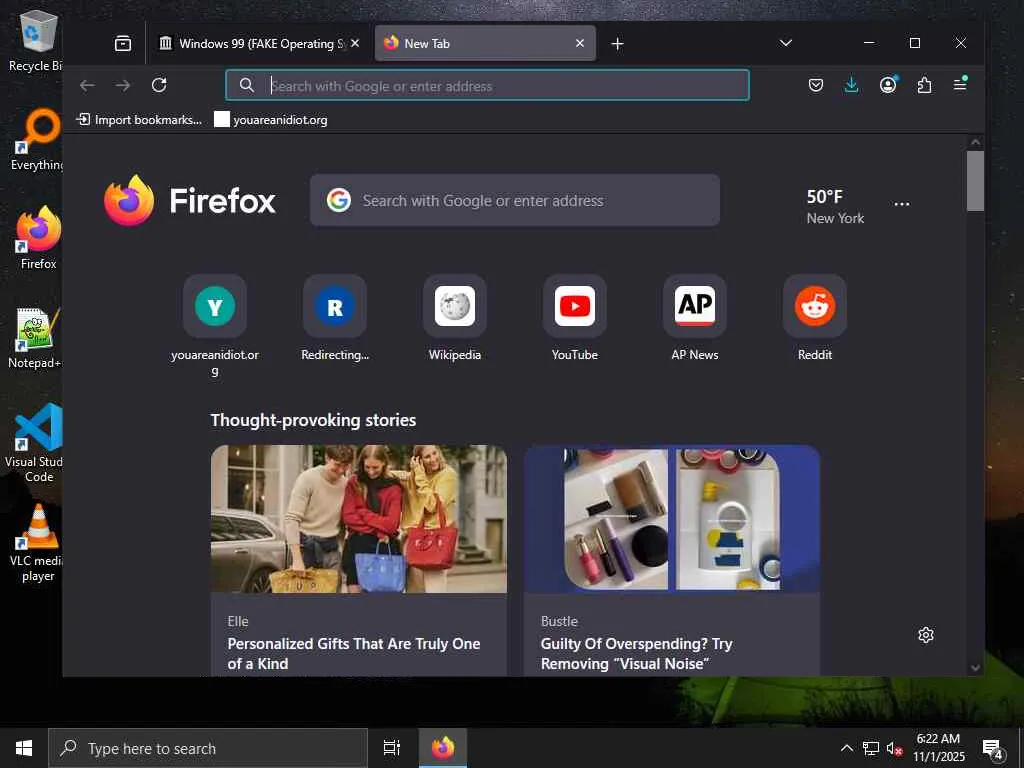
Task: Open Bustle story thumbnail image
Action: point(672,519)
